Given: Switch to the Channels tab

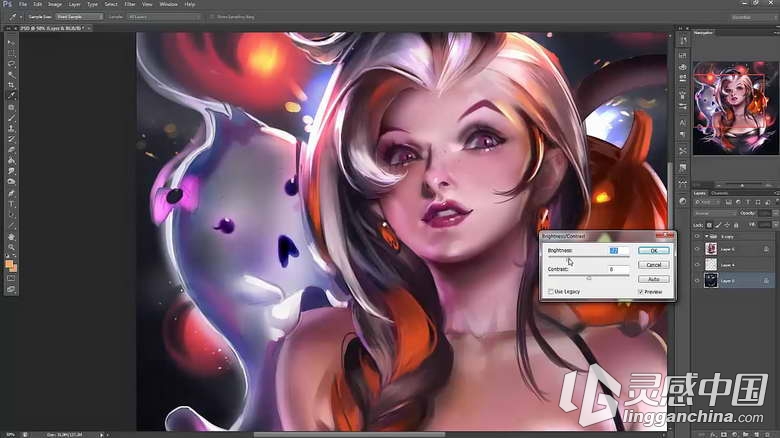Looking at the screenshot, I should (x=719, y=193).
